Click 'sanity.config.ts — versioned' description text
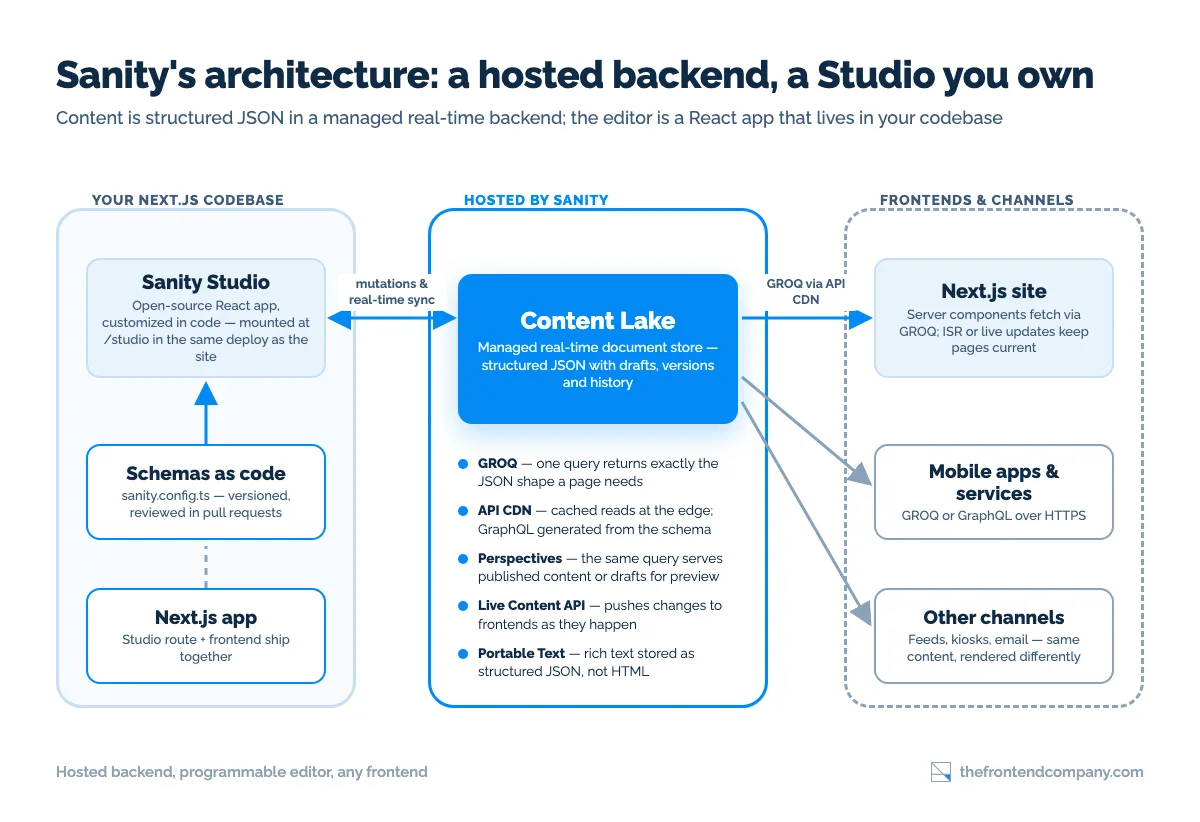The height and width of the screenshot is (822, 1200). (x=206, y=504)
